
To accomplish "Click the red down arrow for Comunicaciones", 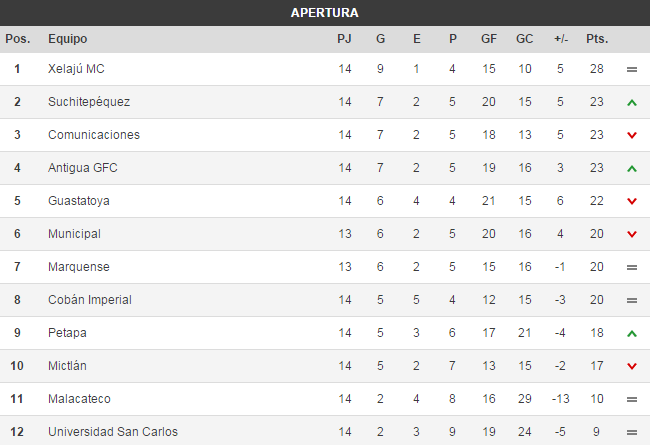I will pos(631,136).
